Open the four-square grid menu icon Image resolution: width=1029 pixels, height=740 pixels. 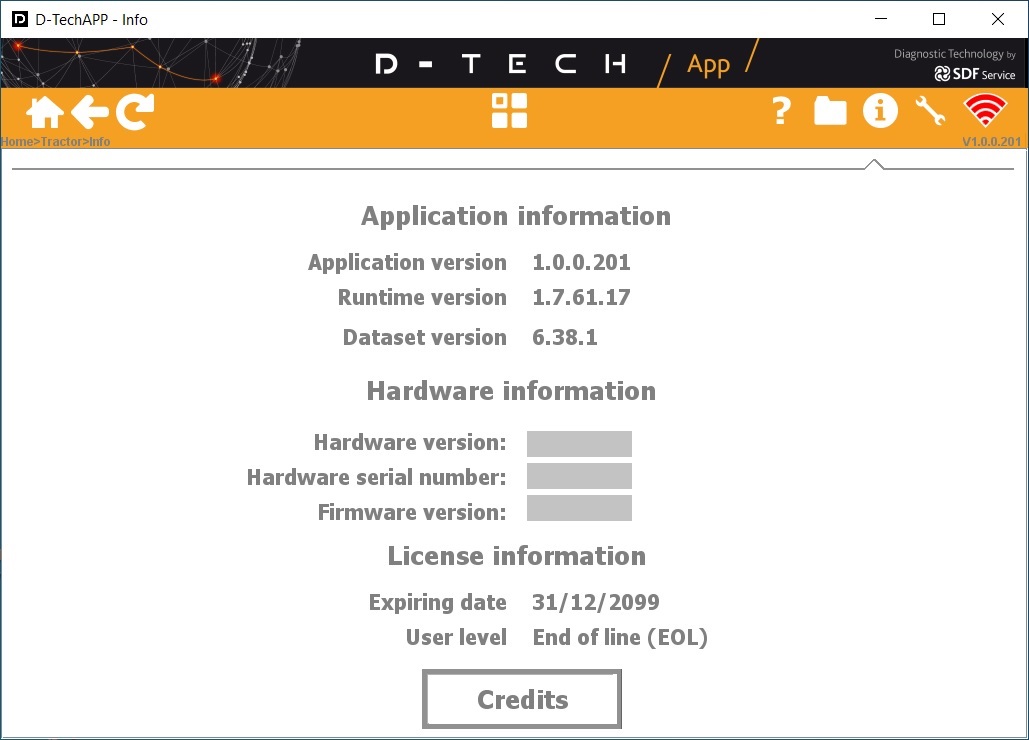[509, 110]
